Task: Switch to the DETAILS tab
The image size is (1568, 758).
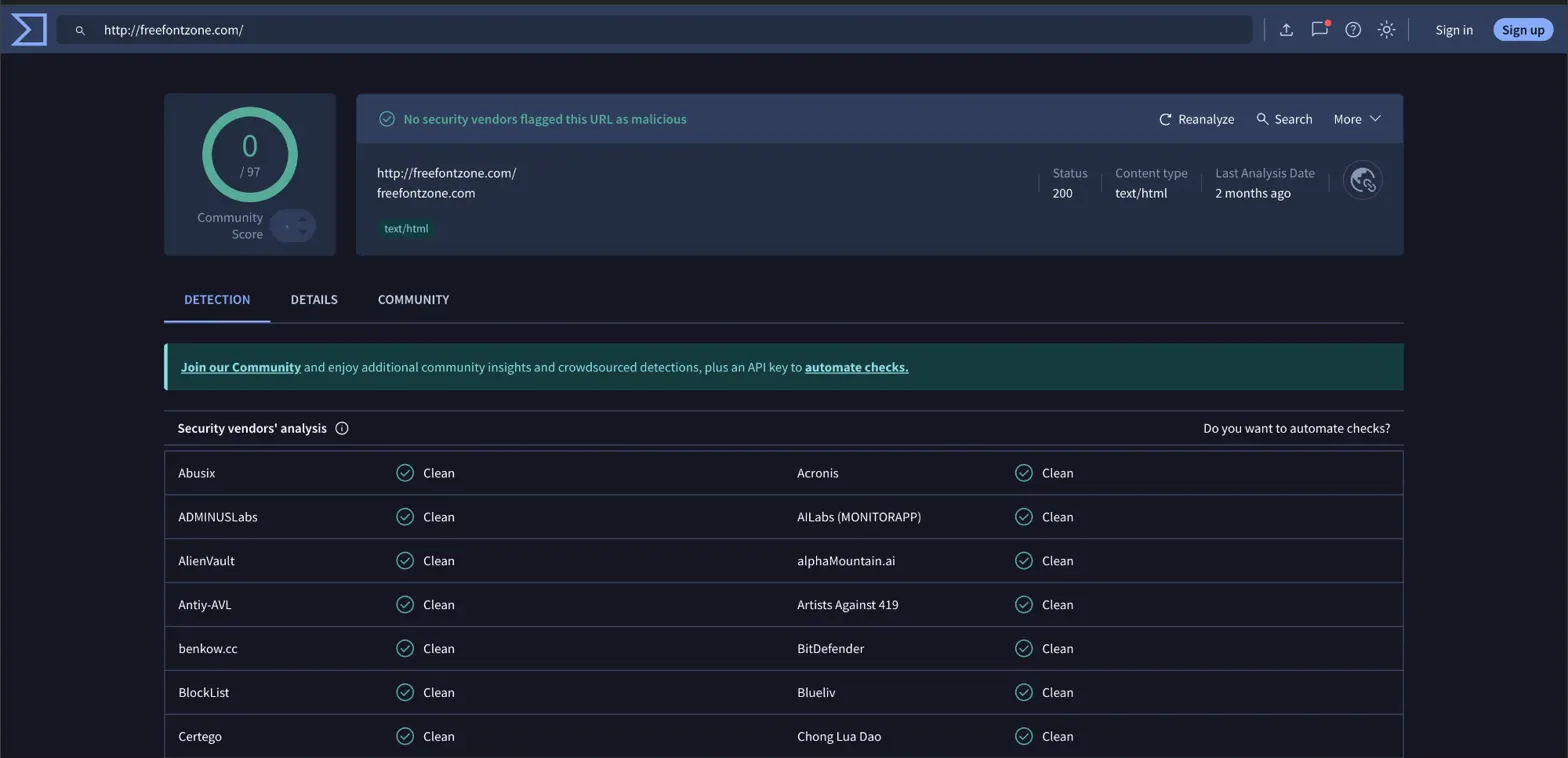Action: (x=314, y=300)
